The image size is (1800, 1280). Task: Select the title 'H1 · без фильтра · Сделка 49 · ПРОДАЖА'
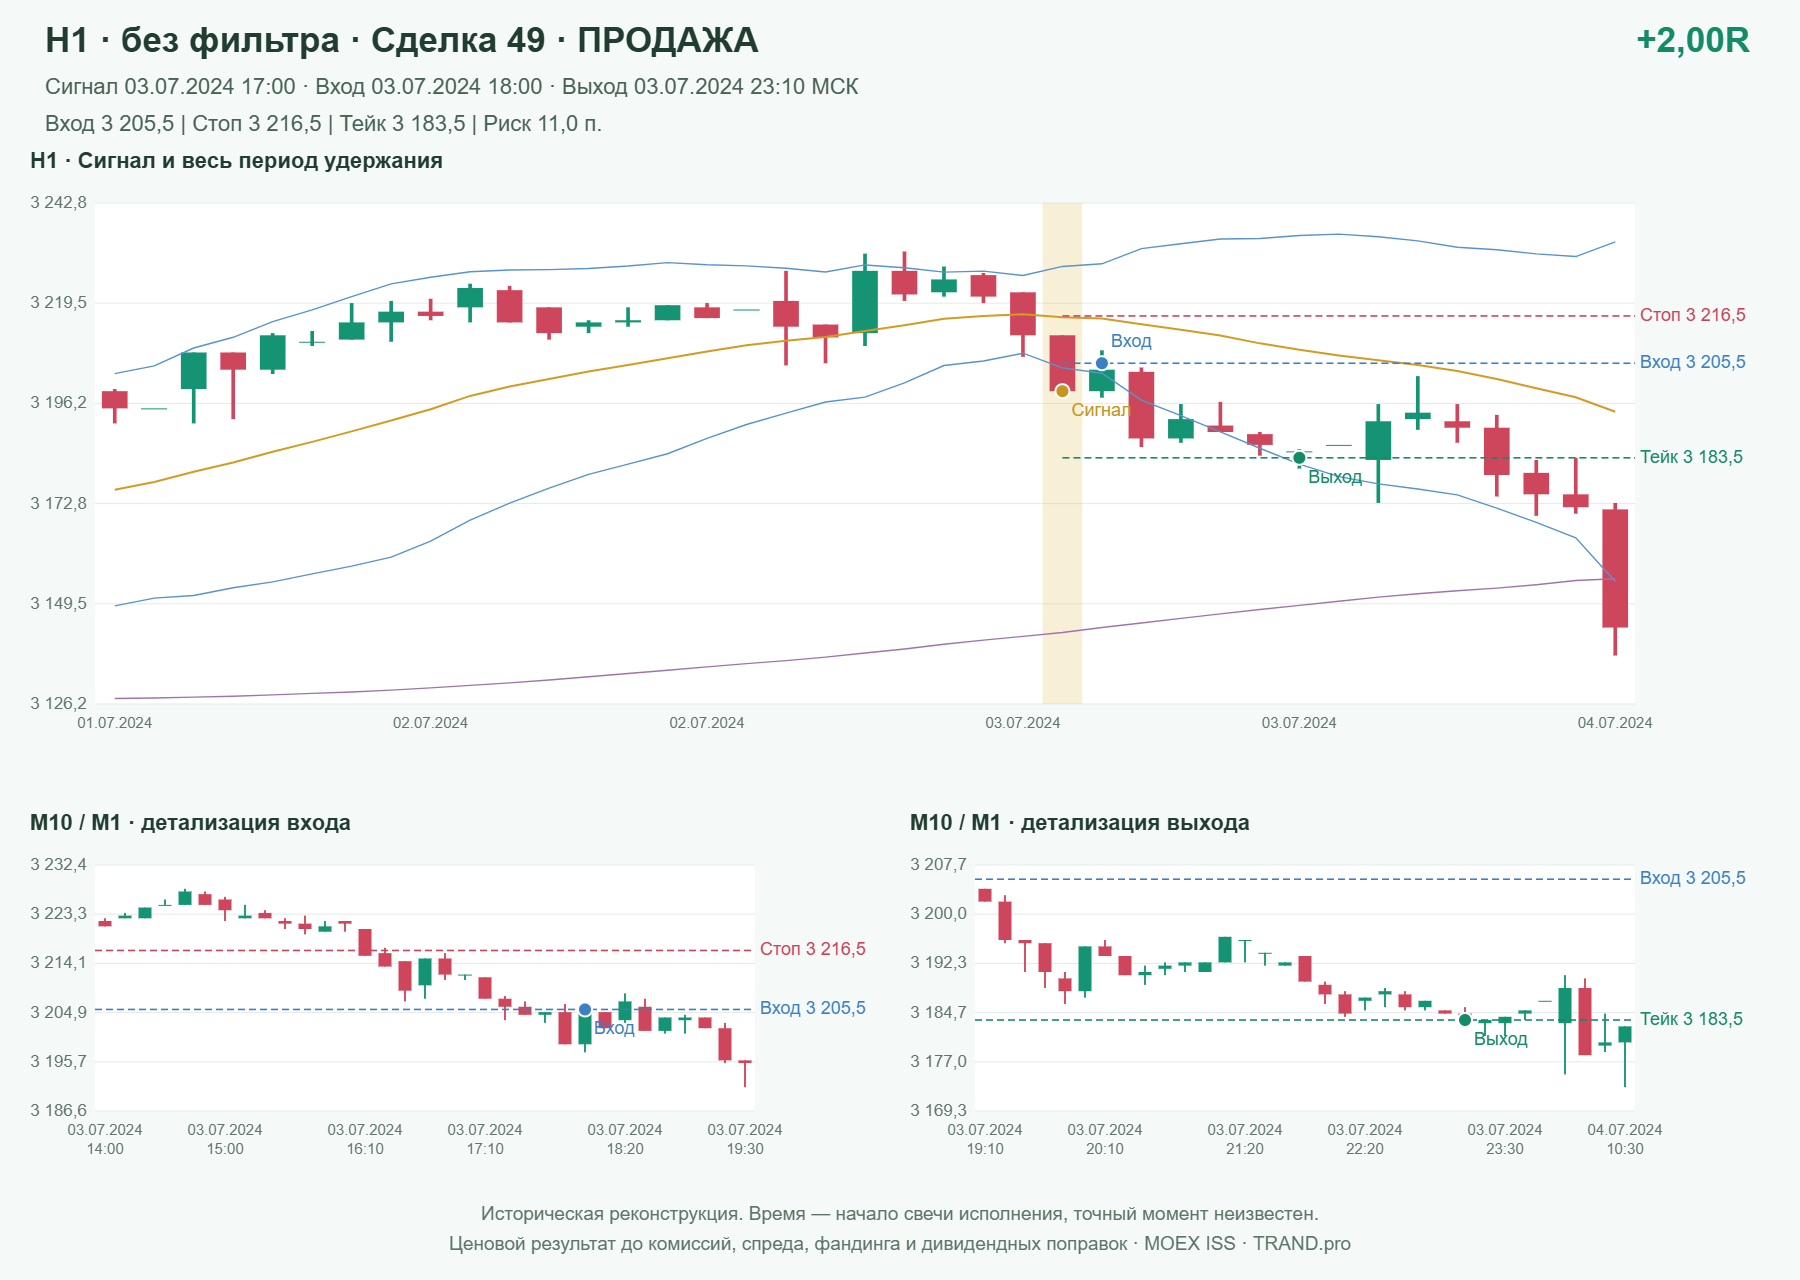click(x=402, y=40)
